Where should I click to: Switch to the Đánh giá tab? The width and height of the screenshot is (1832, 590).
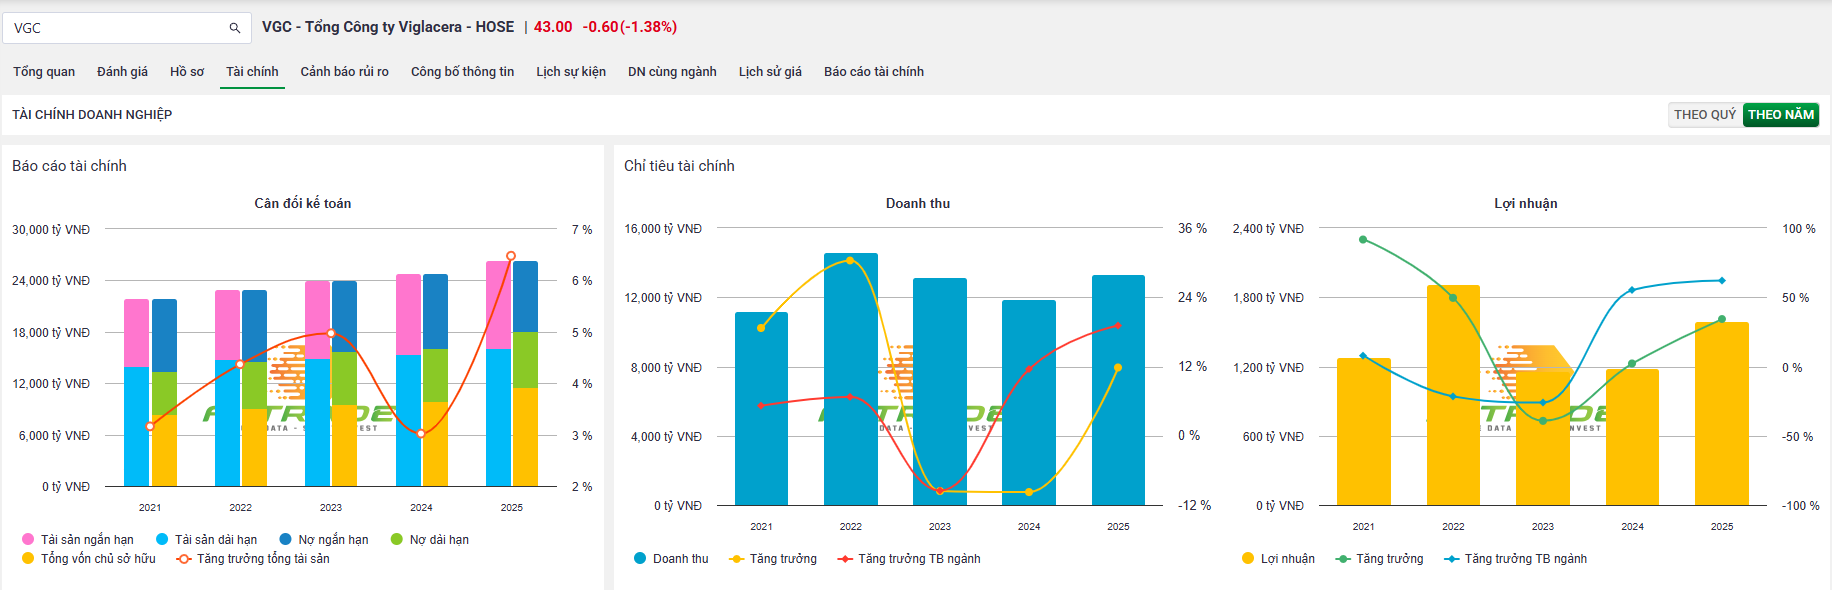click(x=122, y=72)
